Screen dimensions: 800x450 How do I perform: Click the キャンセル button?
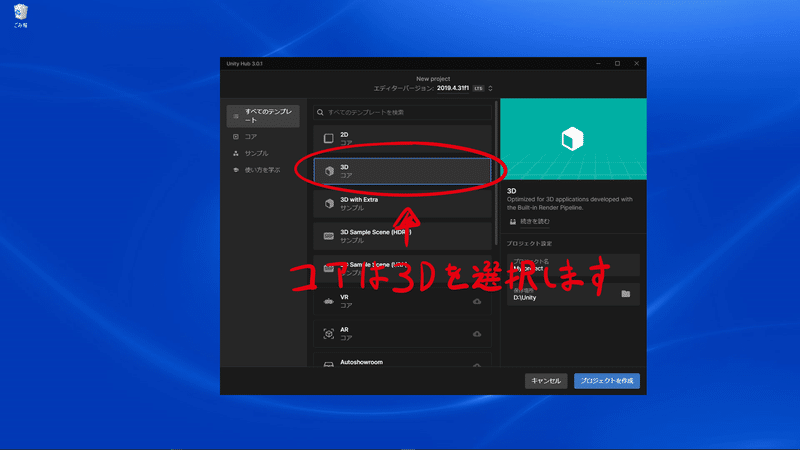click(x=546, y=381)
